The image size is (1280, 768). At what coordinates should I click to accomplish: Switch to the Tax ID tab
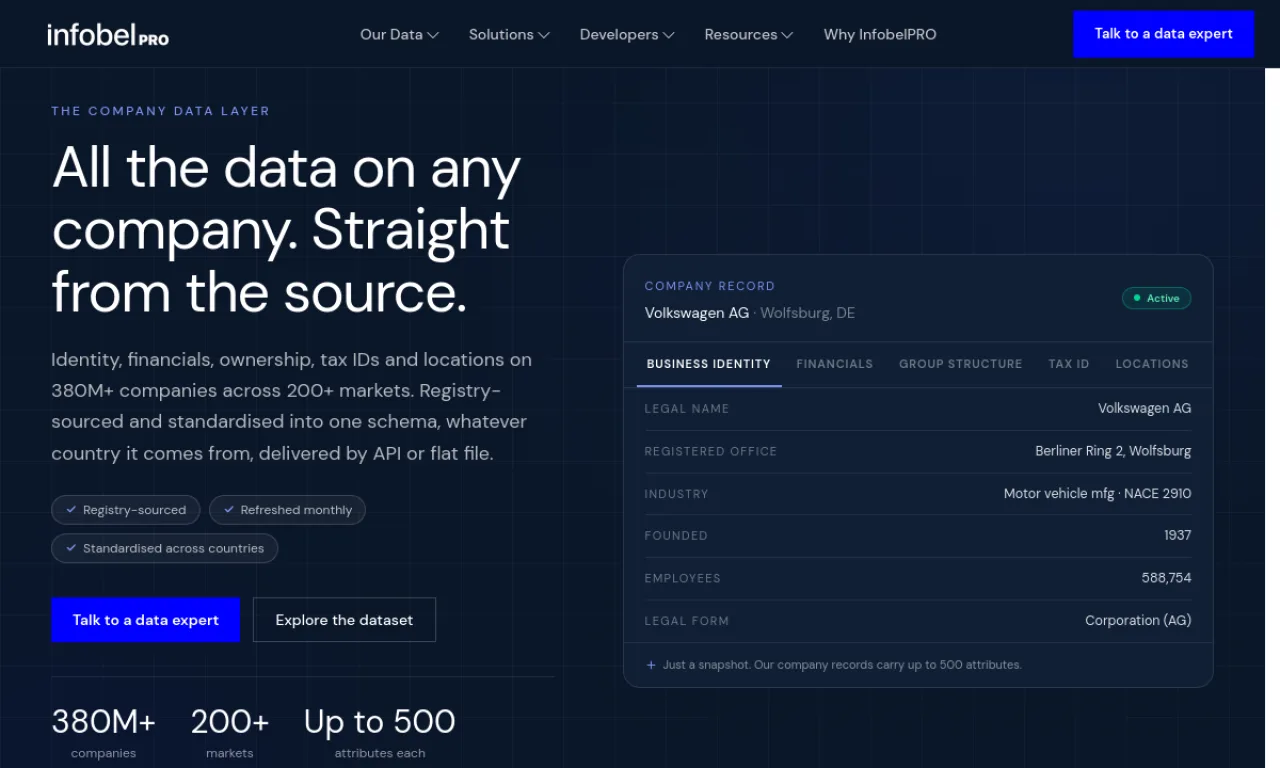1068,364
